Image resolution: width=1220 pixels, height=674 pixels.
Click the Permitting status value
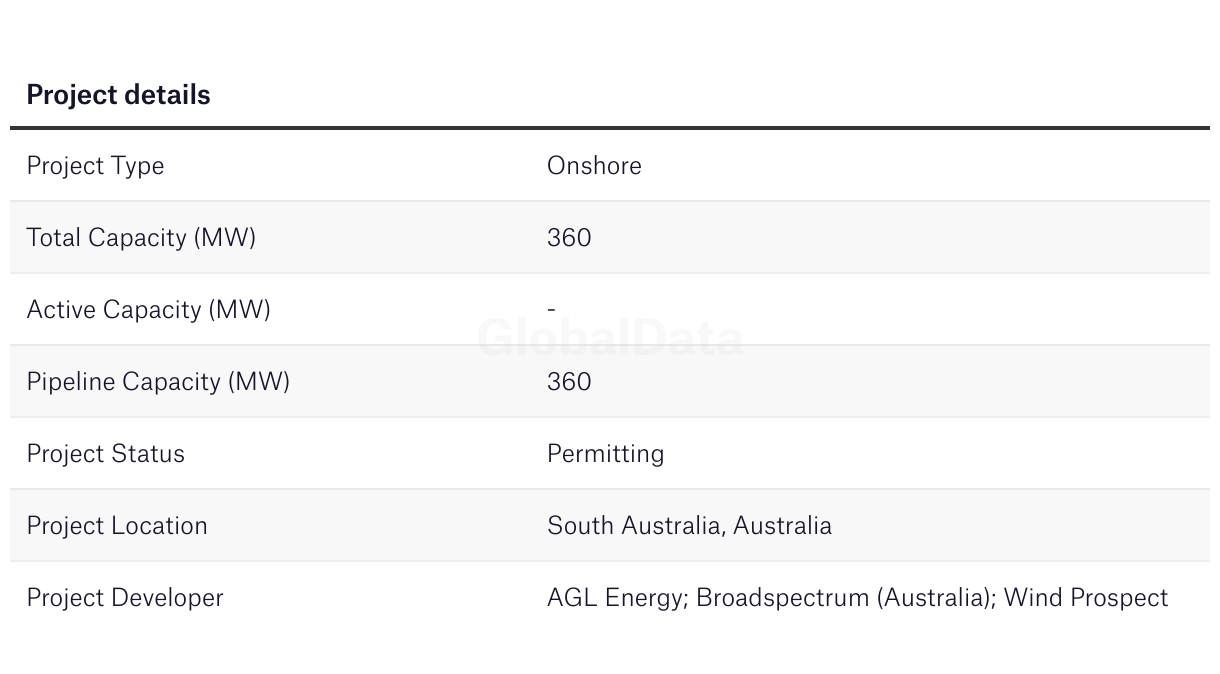(x=605, y=454)
